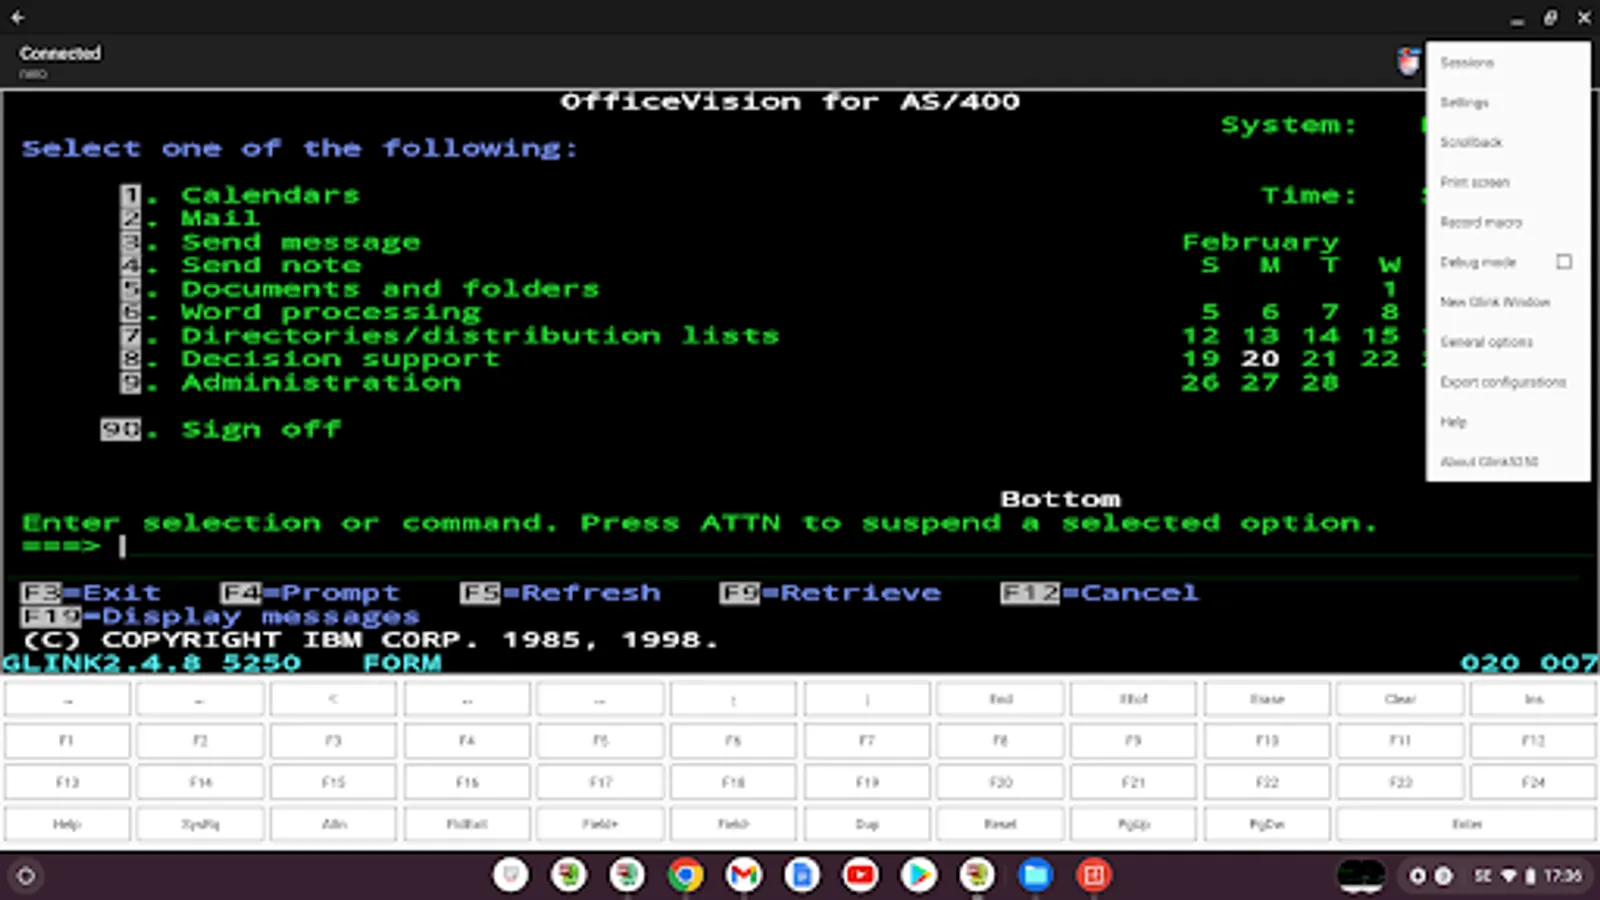Viewport: 1600px width, 900px height.
Task: Tap the F3 key on the keypad
Action: tap(334, 741)
